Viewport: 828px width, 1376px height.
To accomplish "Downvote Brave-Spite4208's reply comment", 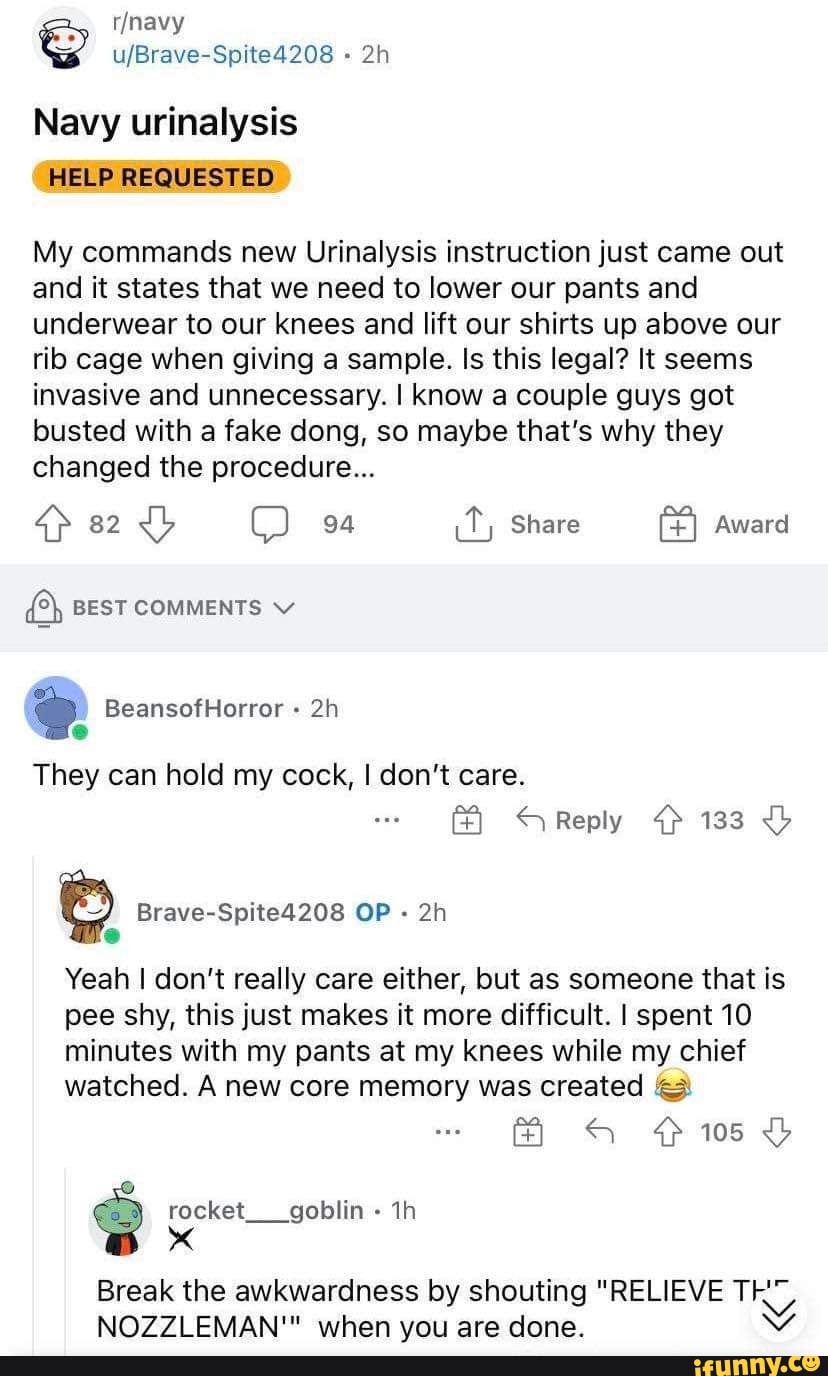I will coord(776,1132).
